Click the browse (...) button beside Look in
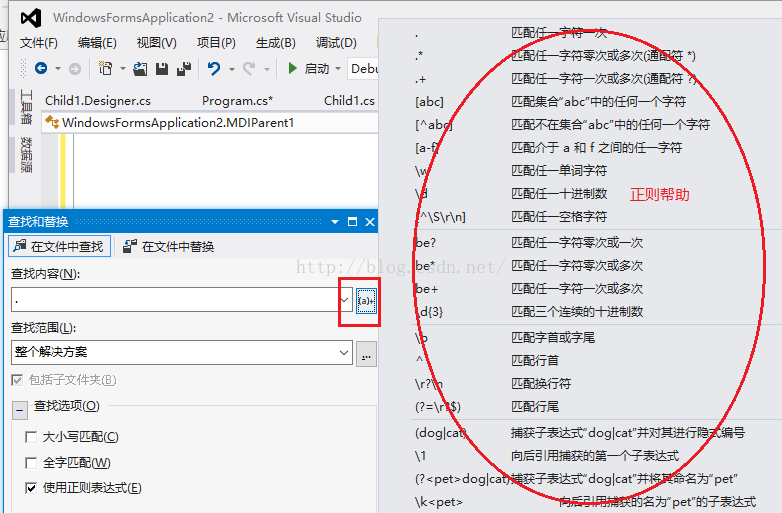 (366, 353)
